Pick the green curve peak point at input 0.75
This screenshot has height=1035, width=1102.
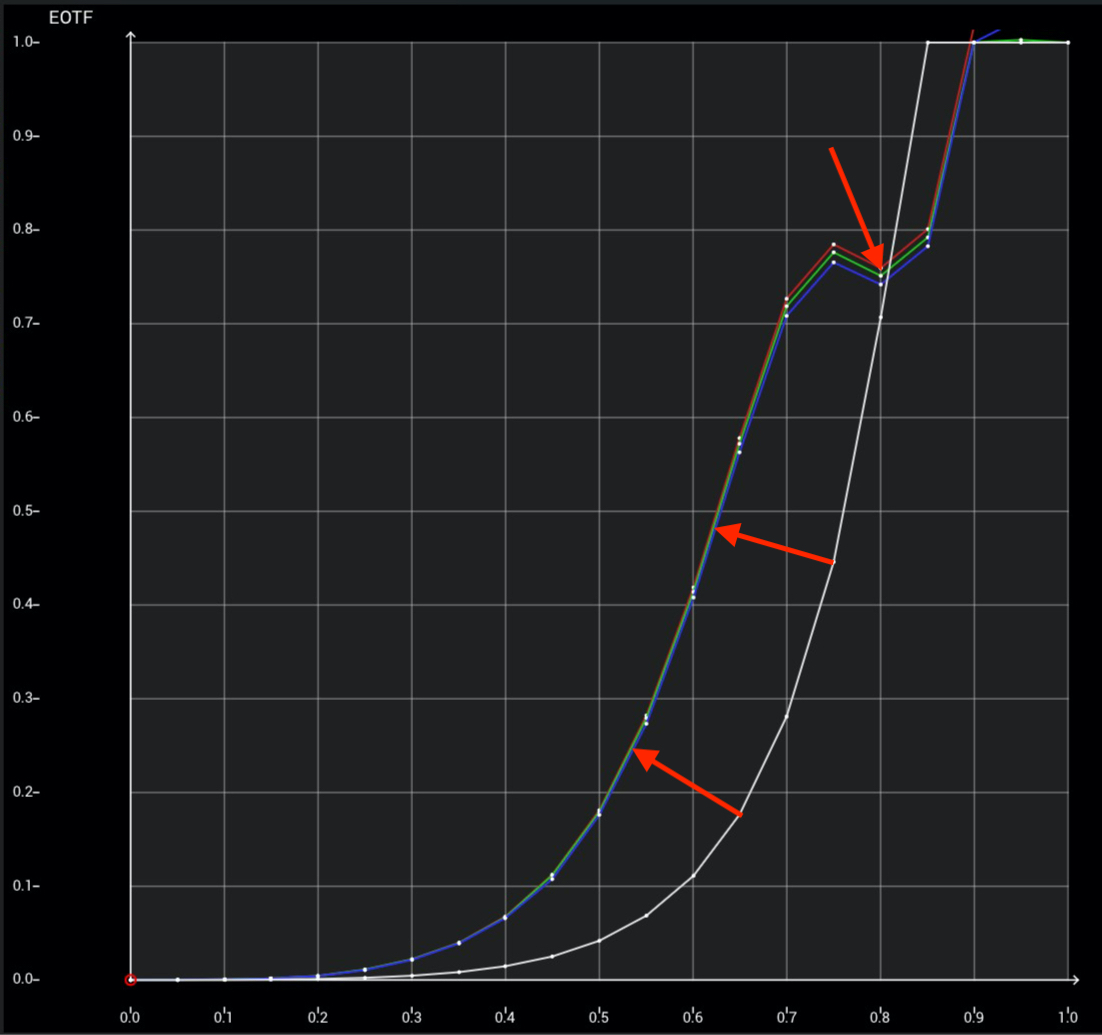click(x=833, y=252)
